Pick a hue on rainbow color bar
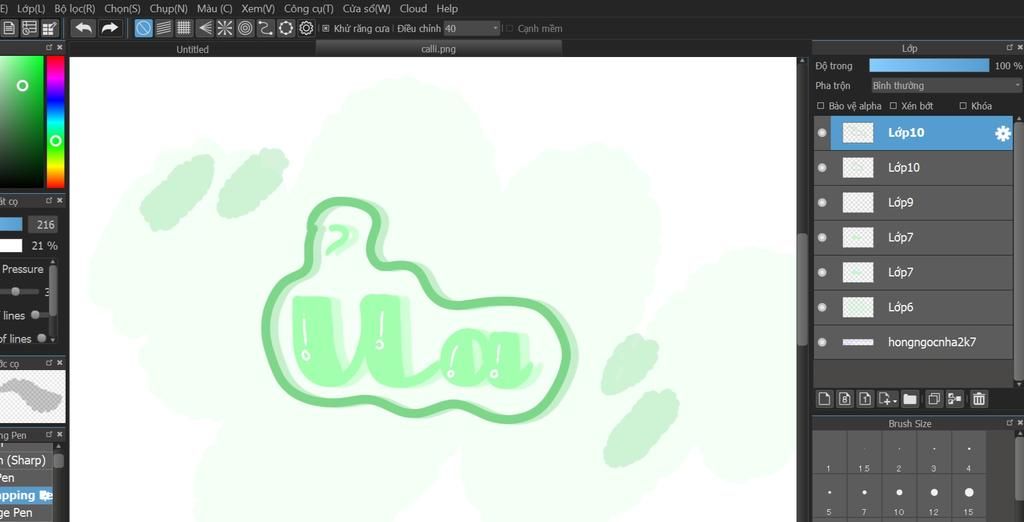The width and height of the screenshot is (1024, 522). point(56,122)
